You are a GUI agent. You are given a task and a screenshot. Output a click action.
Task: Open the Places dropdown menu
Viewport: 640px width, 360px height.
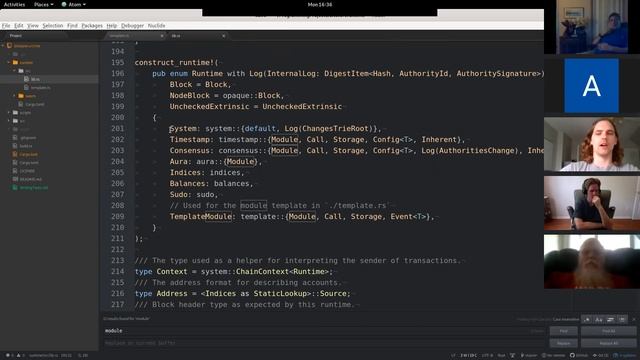[x=43, y=4]
